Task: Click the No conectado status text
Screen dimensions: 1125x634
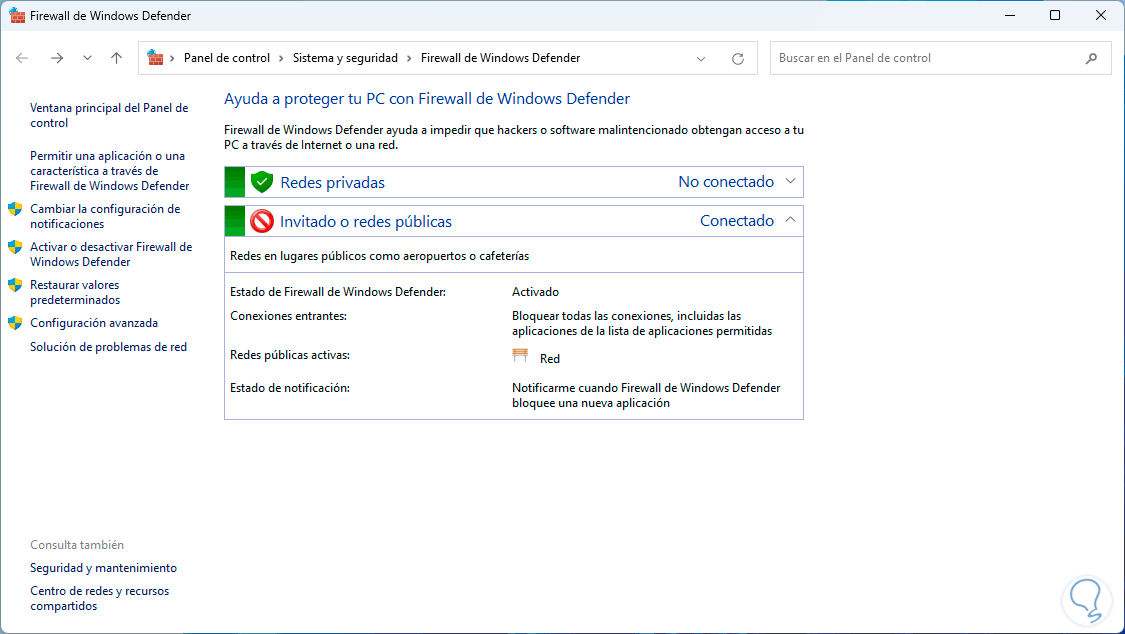Action: [x=726, y=182]
